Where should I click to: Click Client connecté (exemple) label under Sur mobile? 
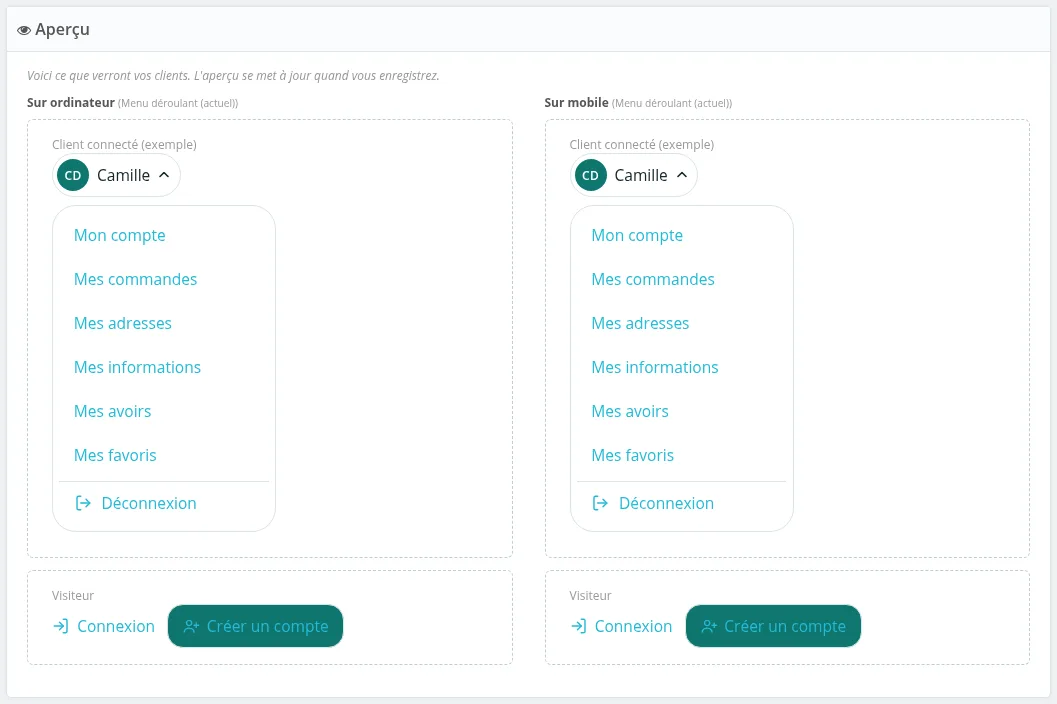pyautogui.click(x=642, y=144)
